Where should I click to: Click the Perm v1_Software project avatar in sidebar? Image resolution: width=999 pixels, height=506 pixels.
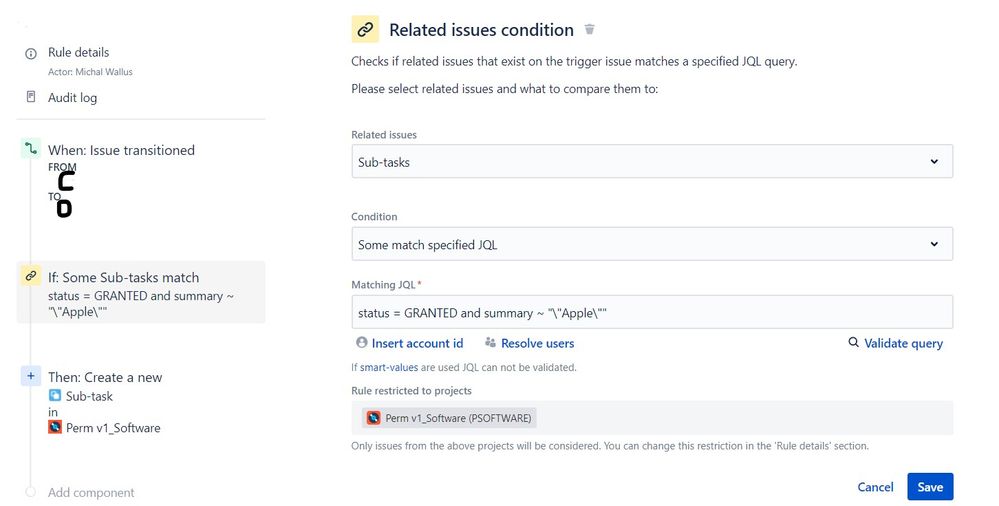(x=55, y=427)
